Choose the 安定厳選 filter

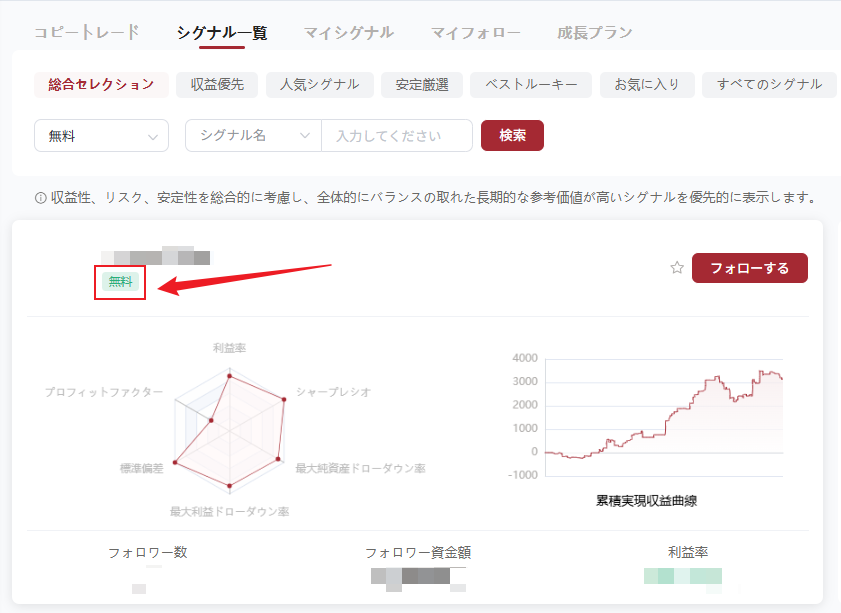point(422,85)
